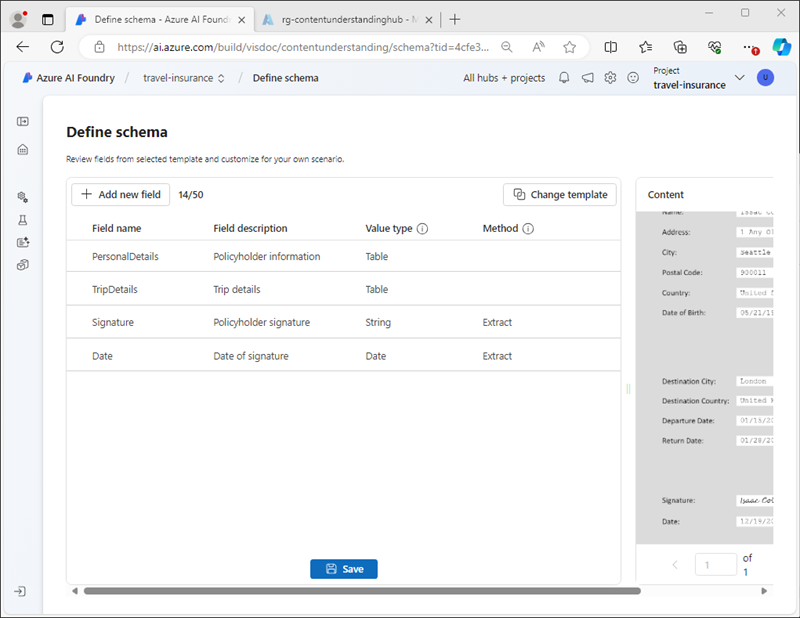This screenshot has height=618, width=800.
Task: Click Add new field button
Action: [120, 194]
